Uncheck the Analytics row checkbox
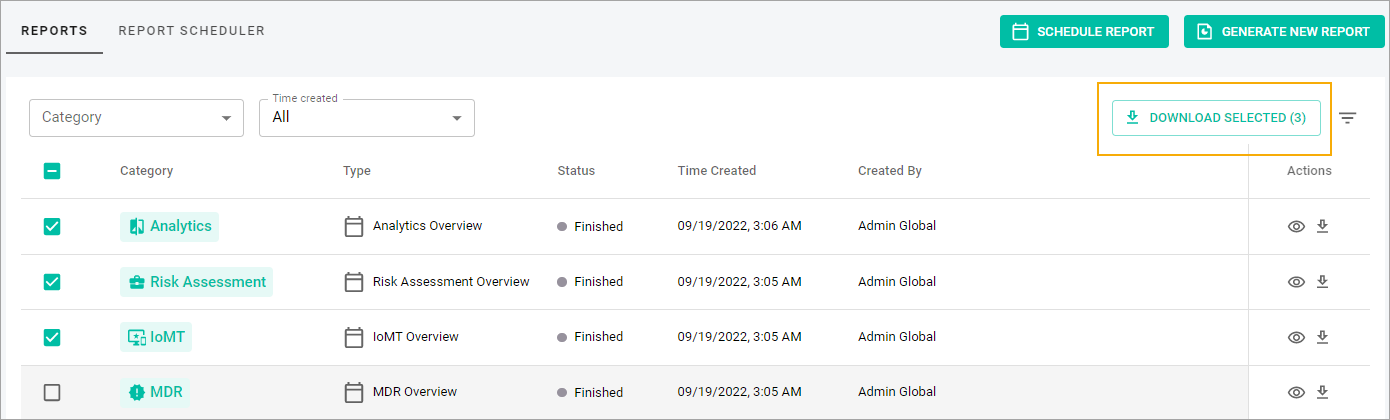 [x=52, y=227]
